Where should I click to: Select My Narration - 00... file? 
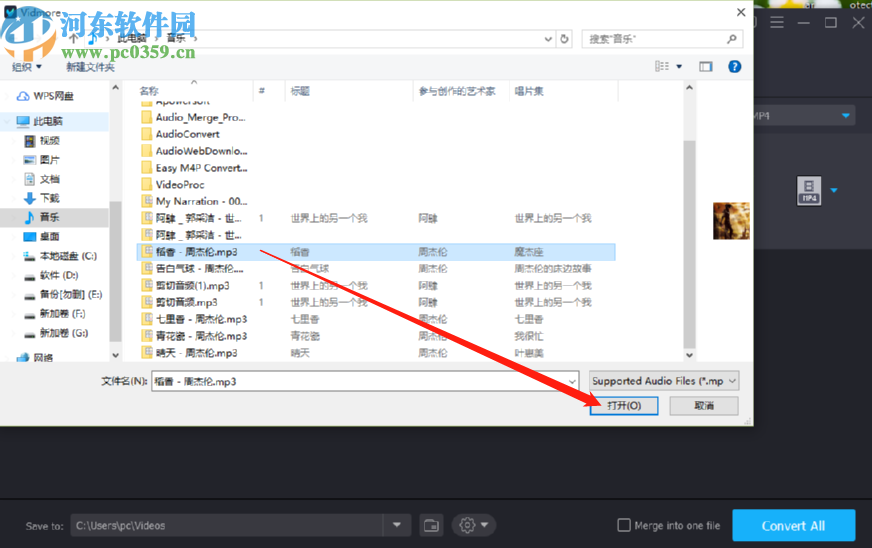201,201
